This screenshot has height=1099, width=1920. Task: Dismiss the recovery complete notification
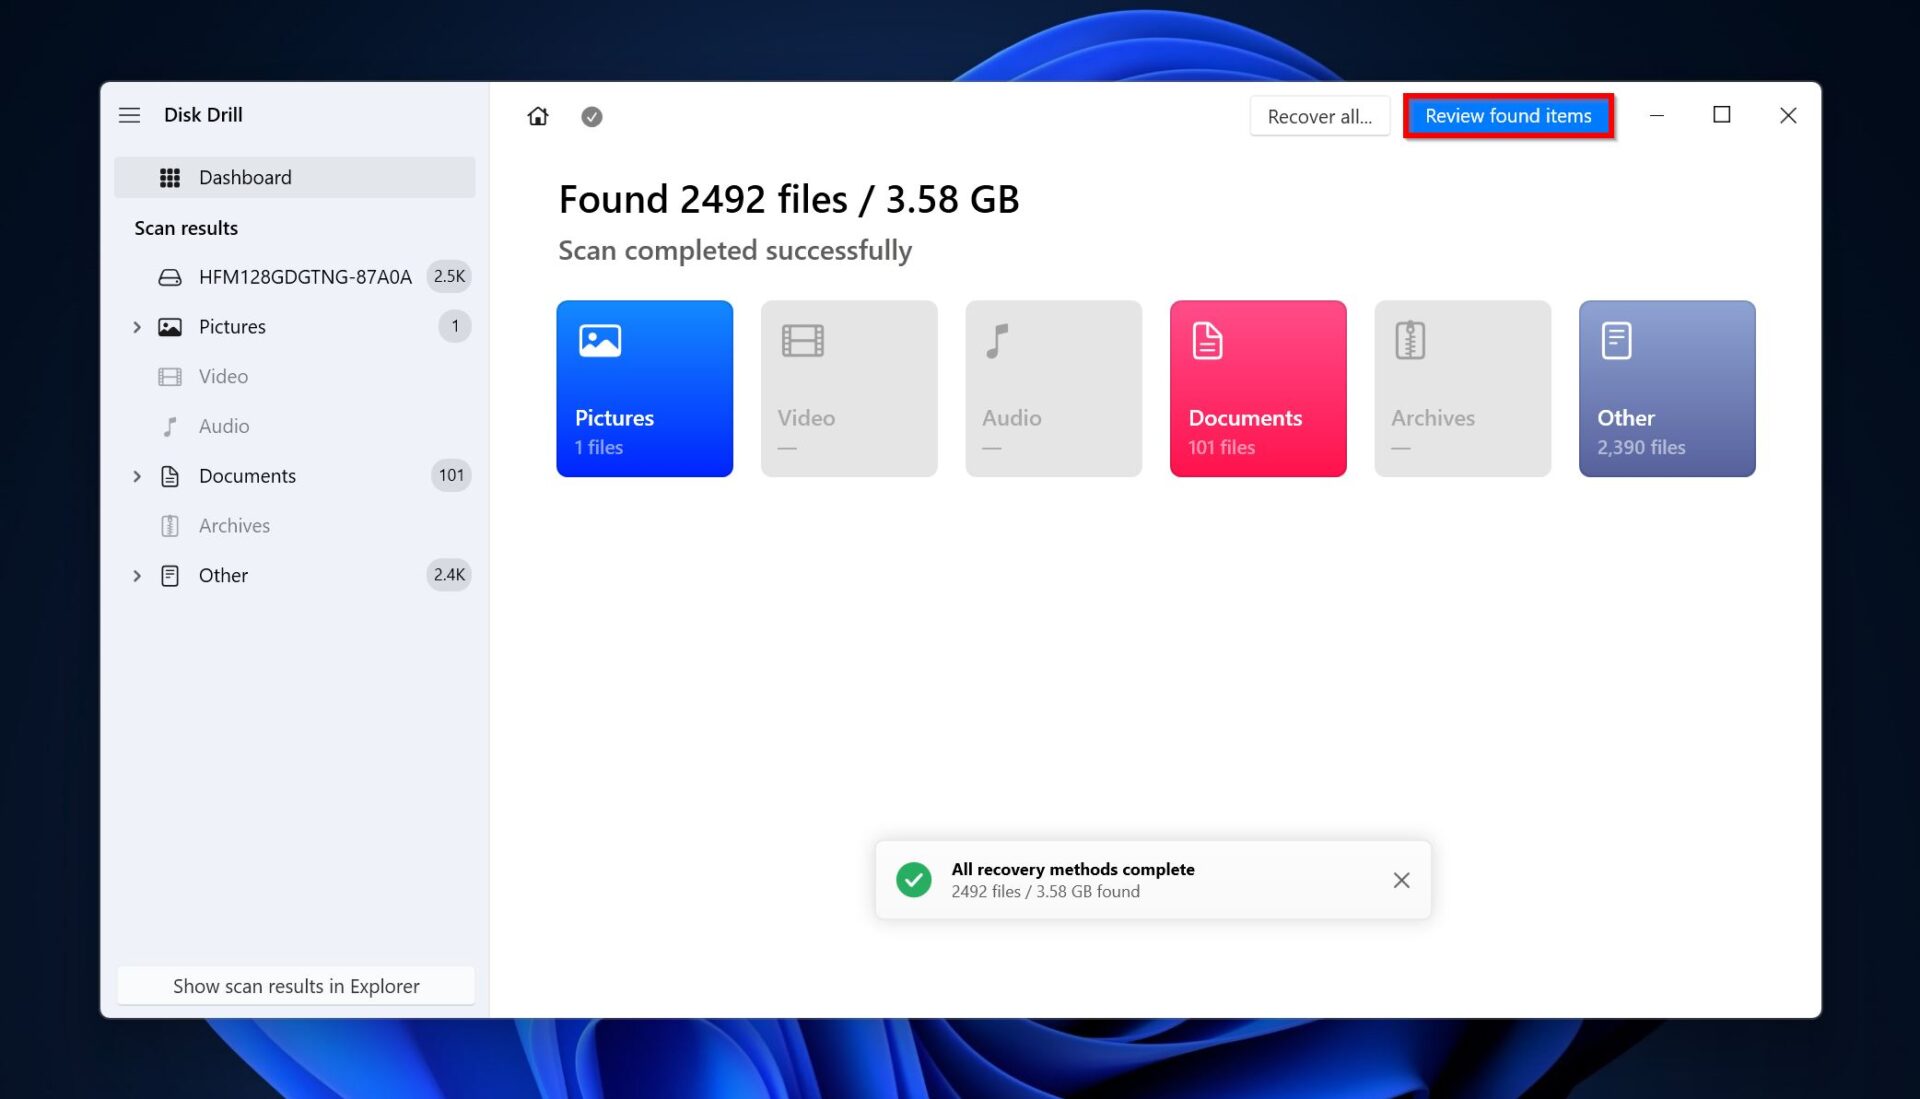point(1401,880)
